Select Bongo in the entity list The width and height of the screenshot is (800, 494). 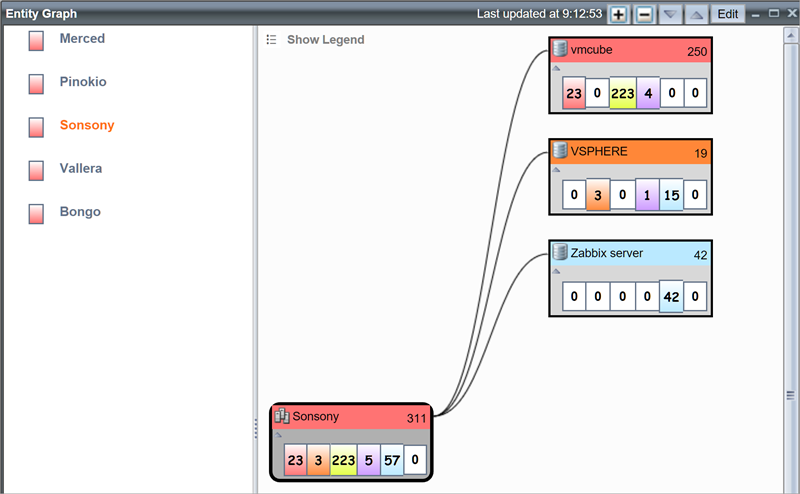click(80, 212)
